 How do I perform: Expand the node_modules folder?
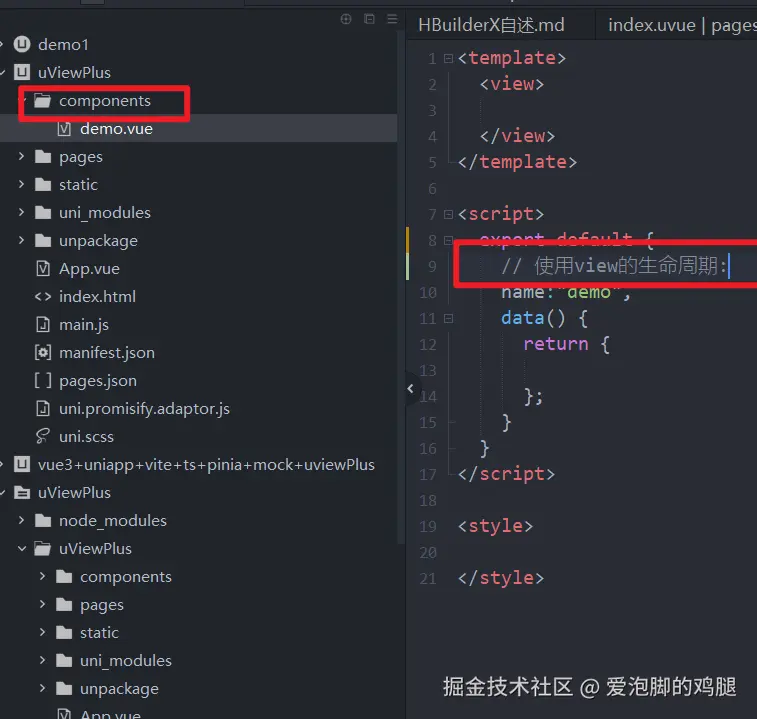point(21,520)
